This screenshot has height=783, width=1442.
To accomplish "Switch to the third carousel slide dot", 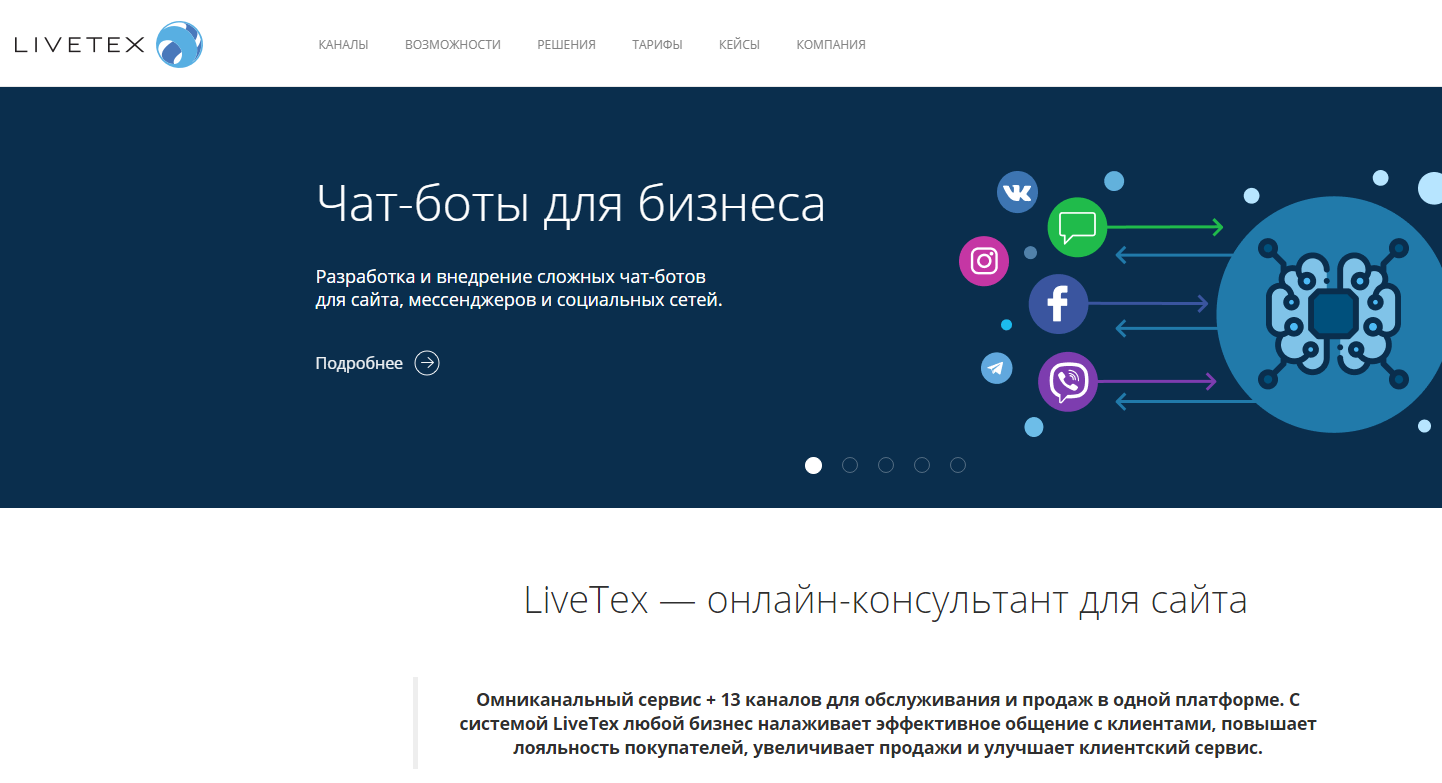I will tap(886, 465).
